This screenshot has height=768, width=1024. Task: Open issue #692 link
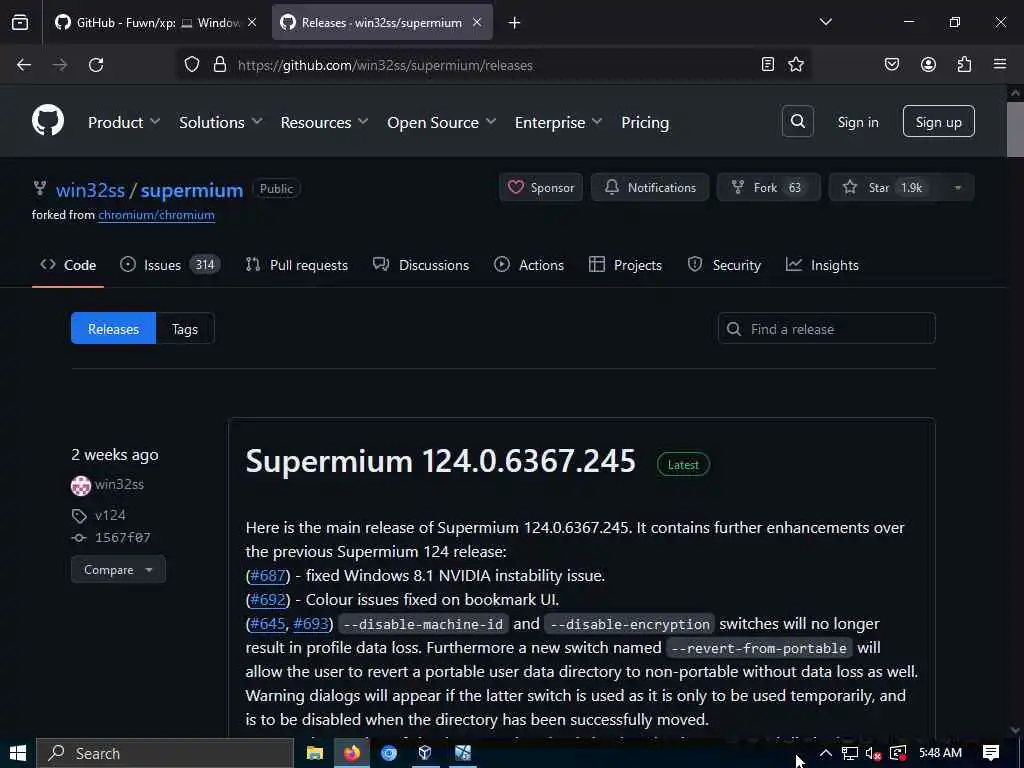(x=268, y=600)
